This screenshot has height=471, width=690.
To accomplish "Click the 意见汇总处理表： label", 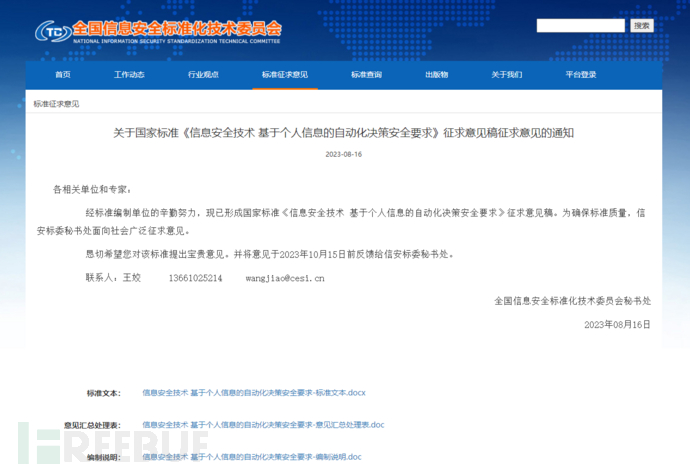I will [x=92, y=425].
